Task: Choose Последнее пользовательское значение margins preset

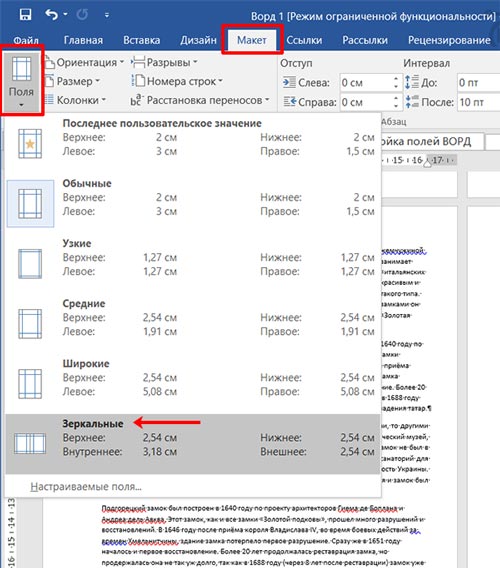Action: point(193,143)
